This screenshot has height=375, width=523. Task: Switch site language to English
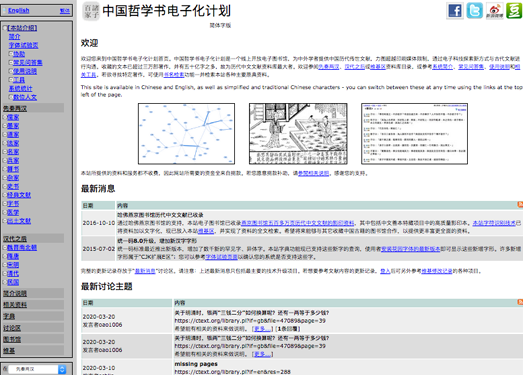coord(18,11)
